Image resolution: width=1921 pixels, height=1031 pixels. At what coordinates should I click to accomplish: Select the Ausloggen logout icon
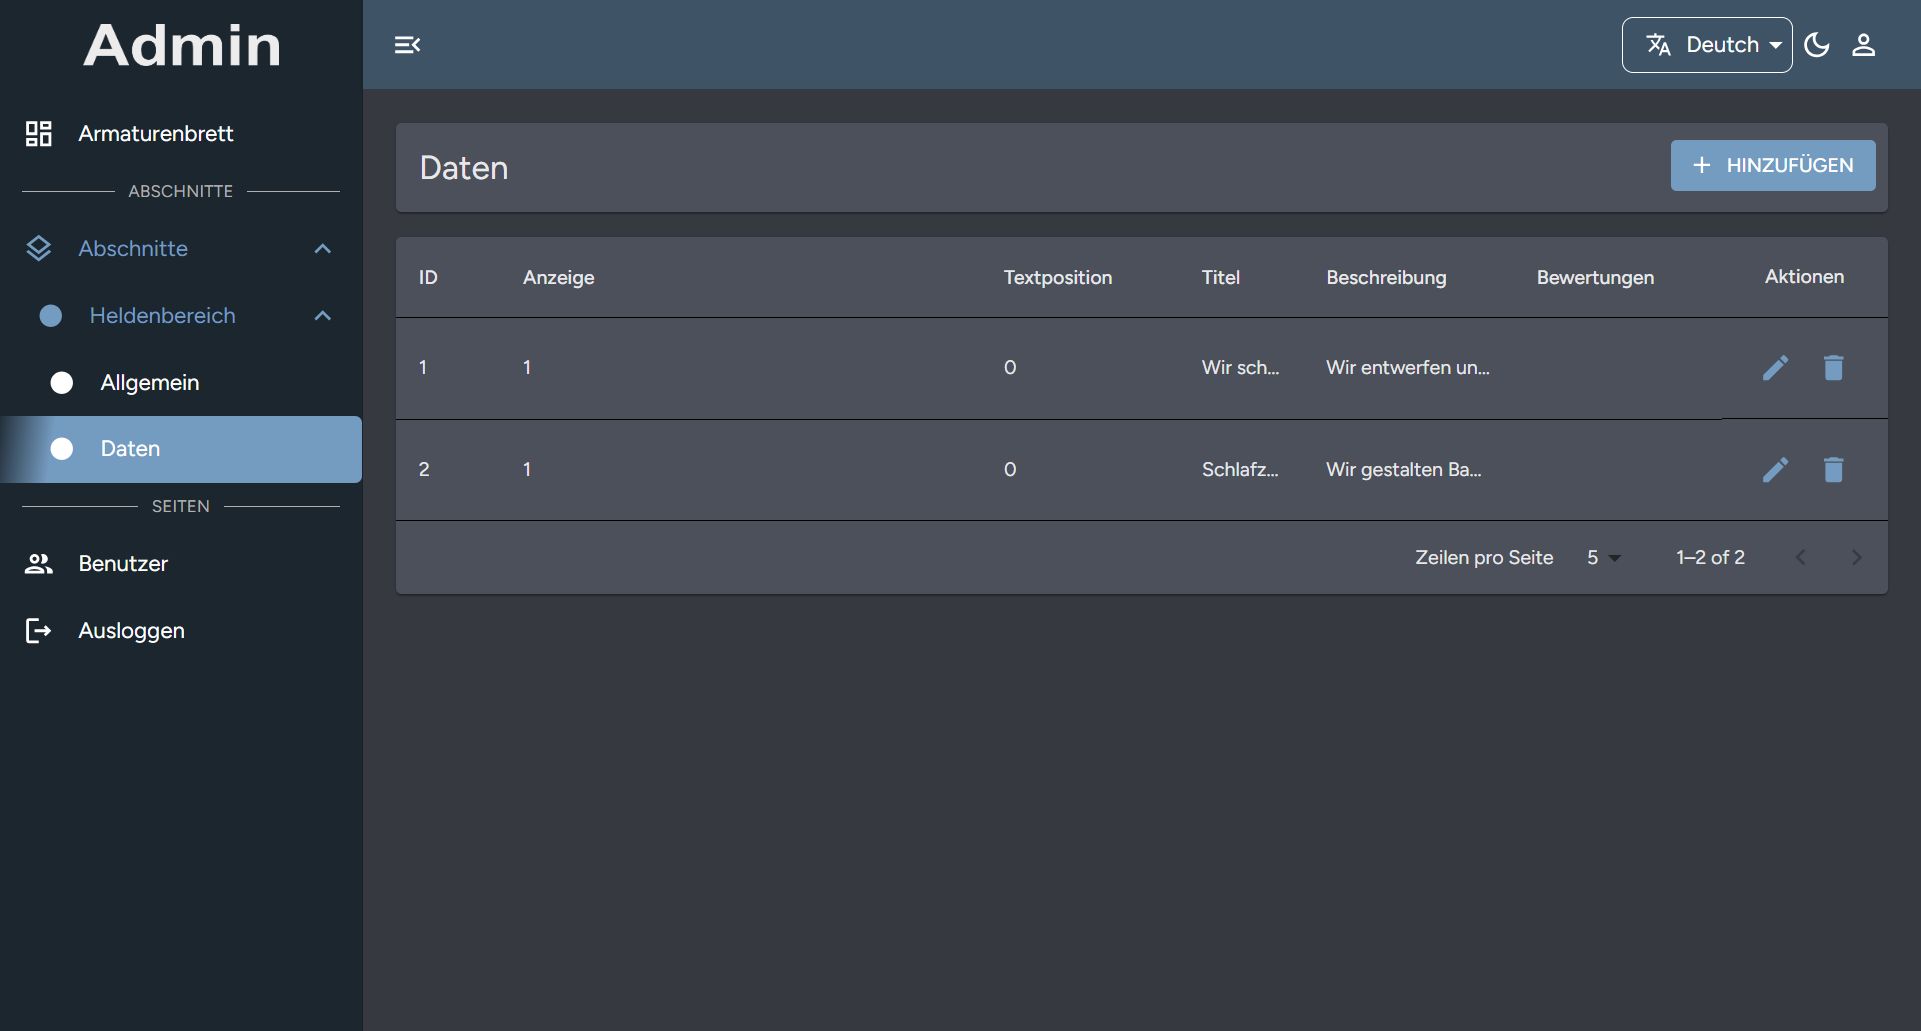tap(39, 630)
